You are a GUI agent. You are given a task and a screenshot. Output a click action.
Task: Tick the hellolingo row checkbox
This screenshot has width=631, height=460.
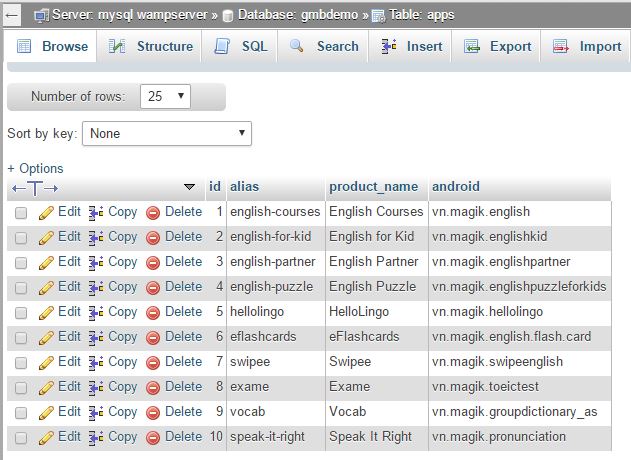21,313
